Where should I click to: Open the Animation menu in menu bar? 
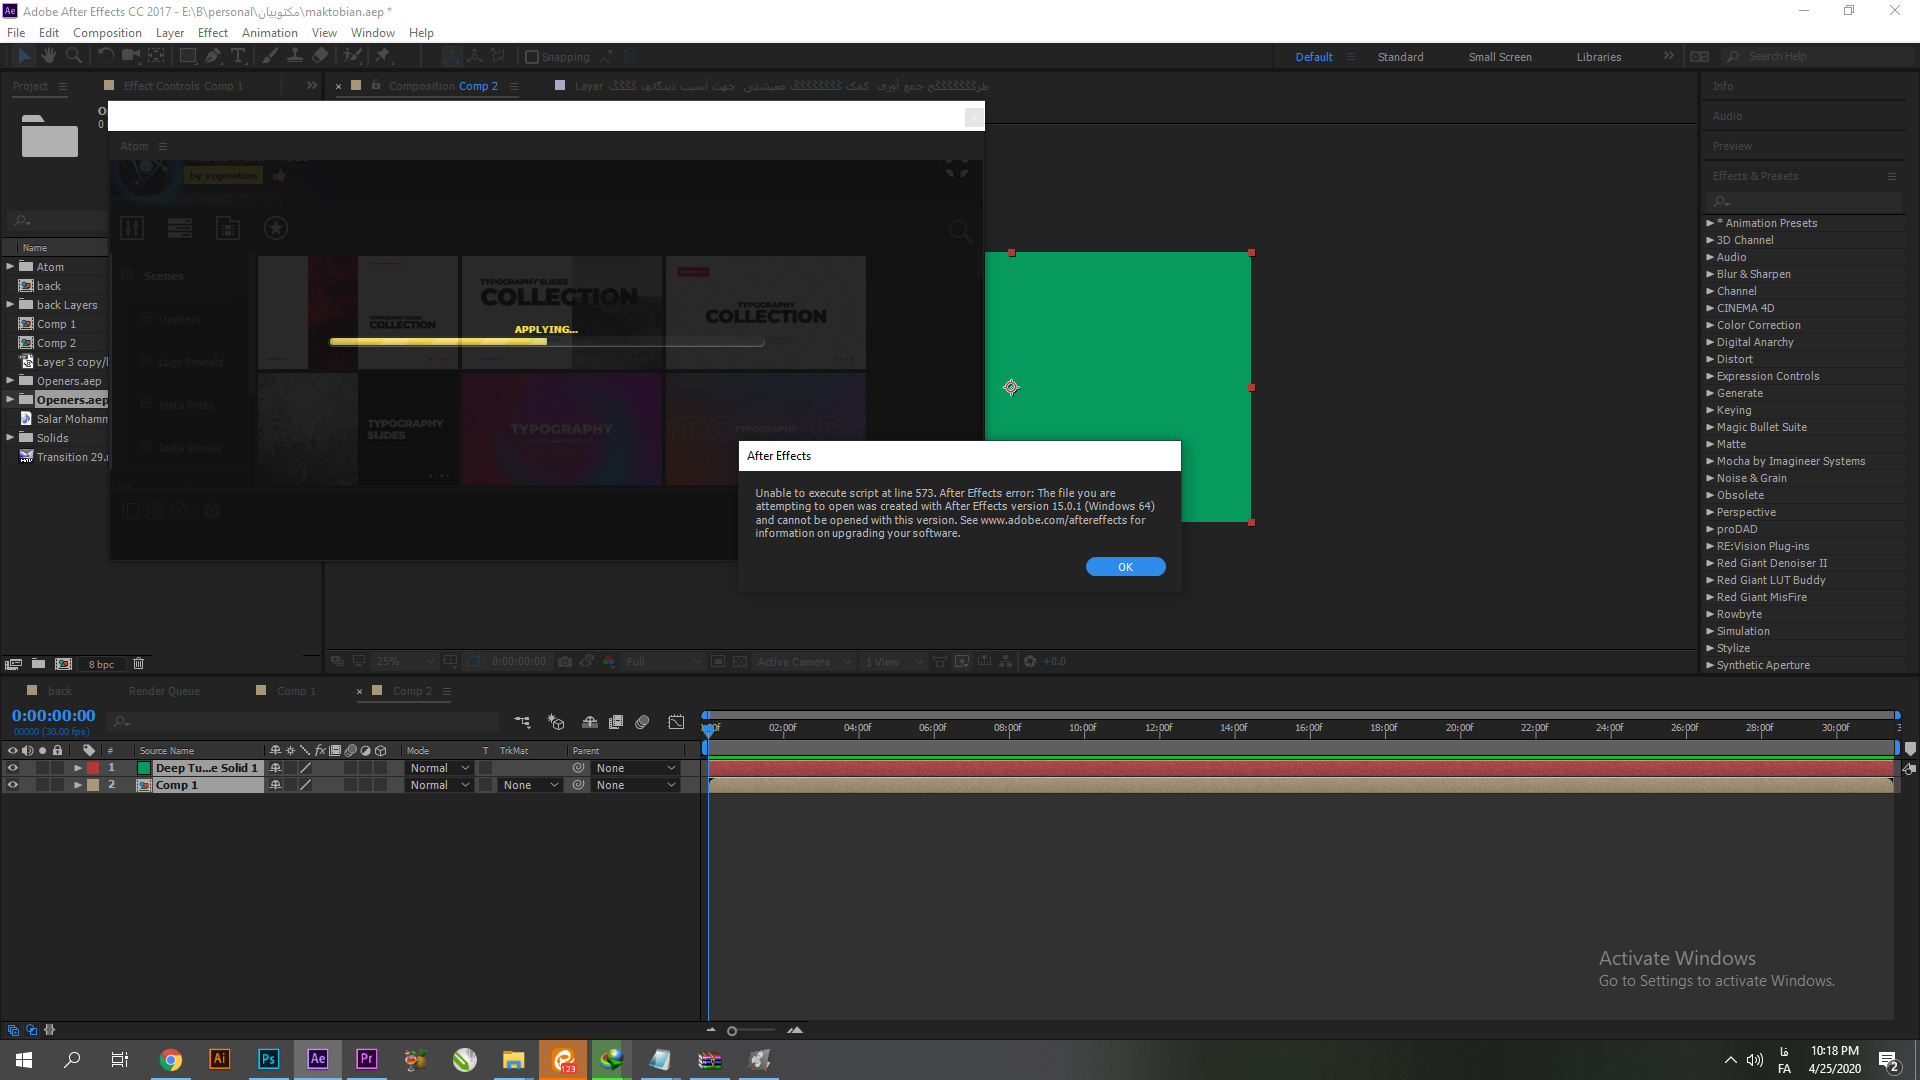tap(270, 33)
